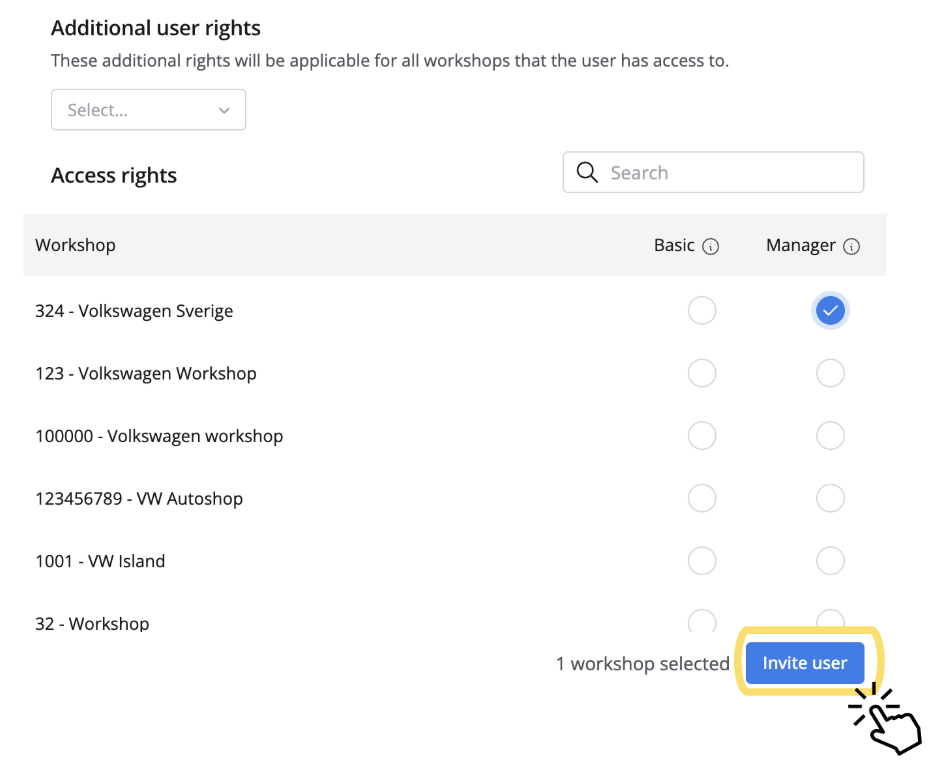
Task: Click the 324 - Volkswagen Sverige row label
Action: [134, 311]
